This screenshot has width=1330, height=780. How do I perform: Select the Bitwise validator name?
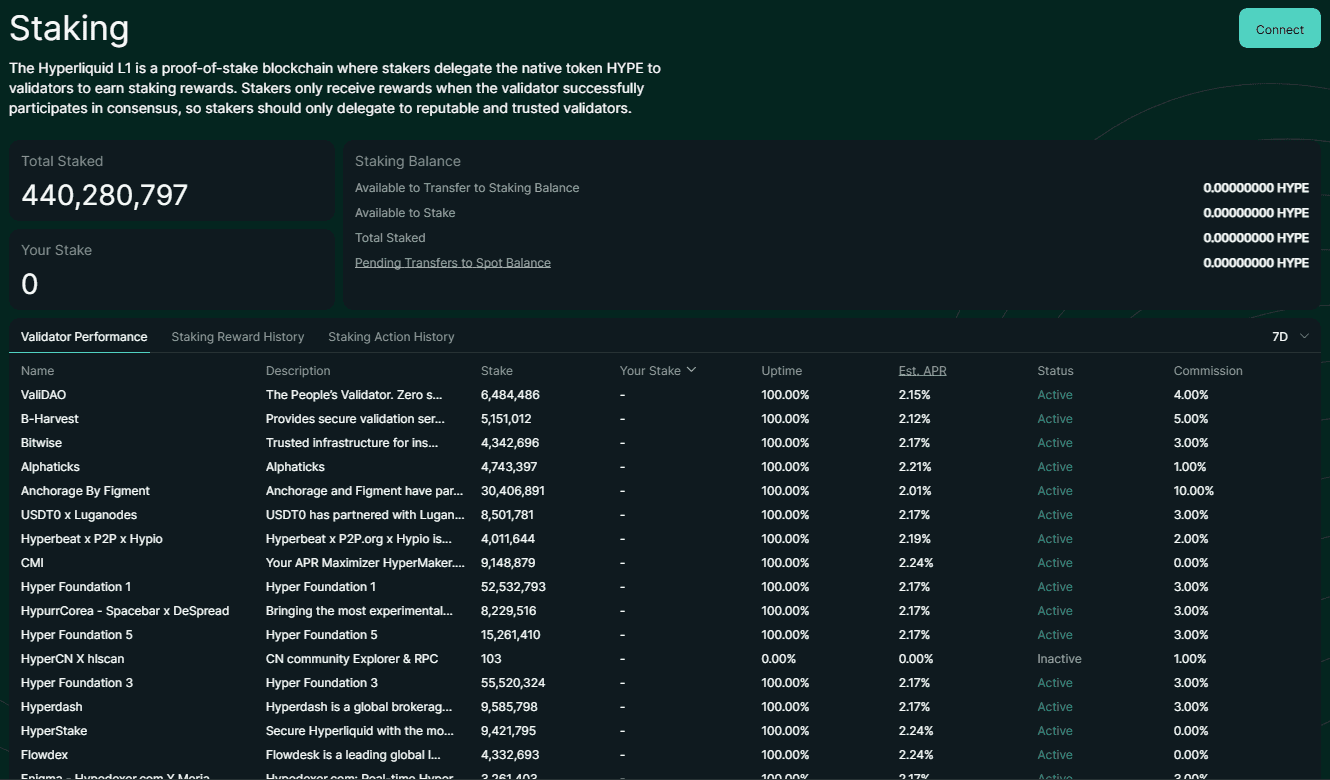click(42, 443)
